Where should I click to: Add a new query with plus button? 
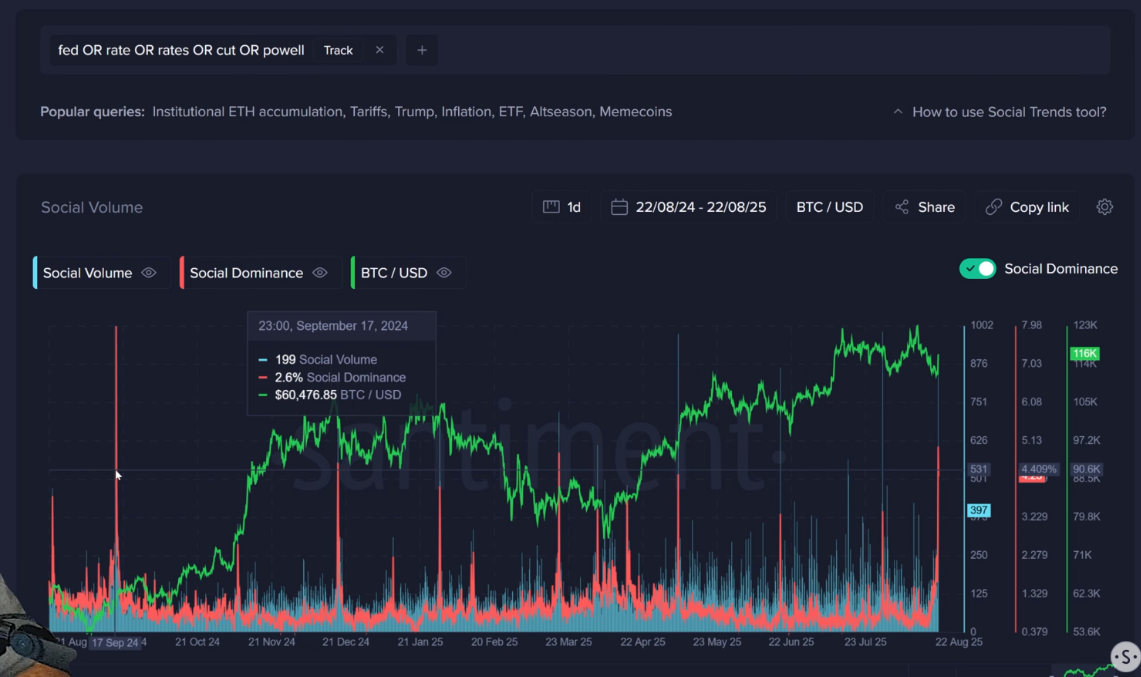click(422, 50)
